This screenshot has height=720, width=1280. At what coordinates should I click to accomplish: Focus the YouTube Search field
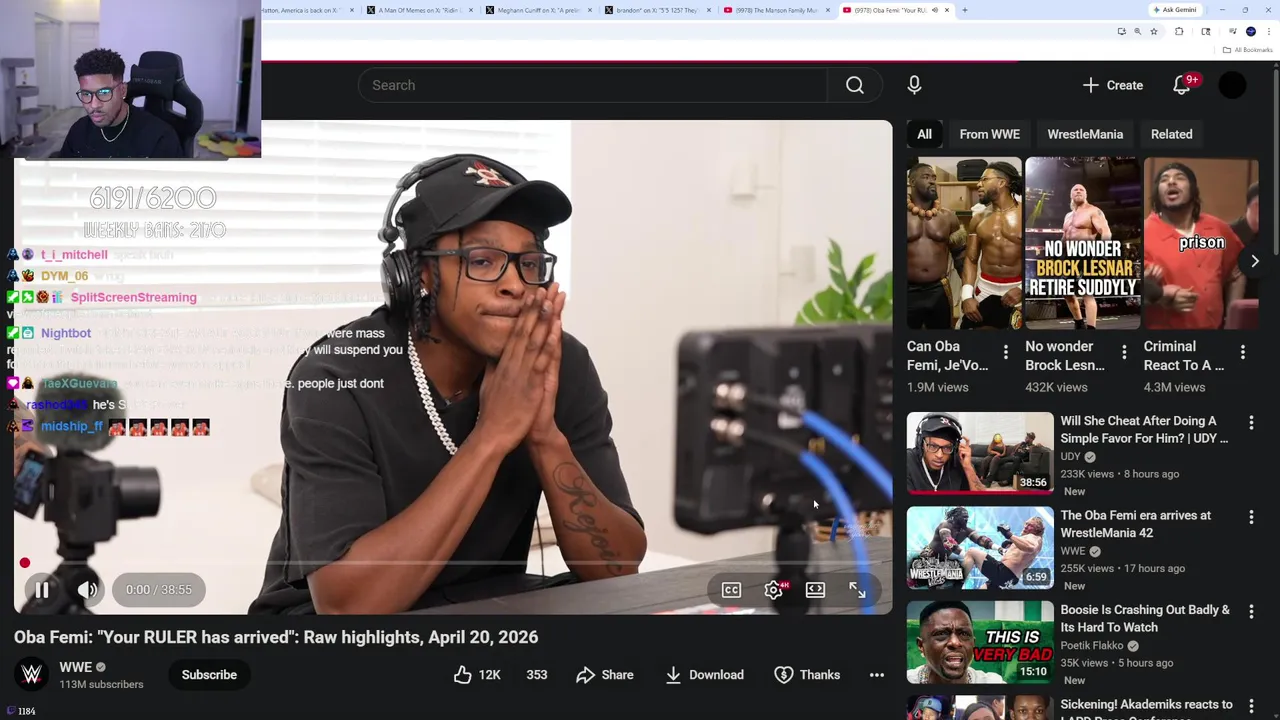coord(592,85)
